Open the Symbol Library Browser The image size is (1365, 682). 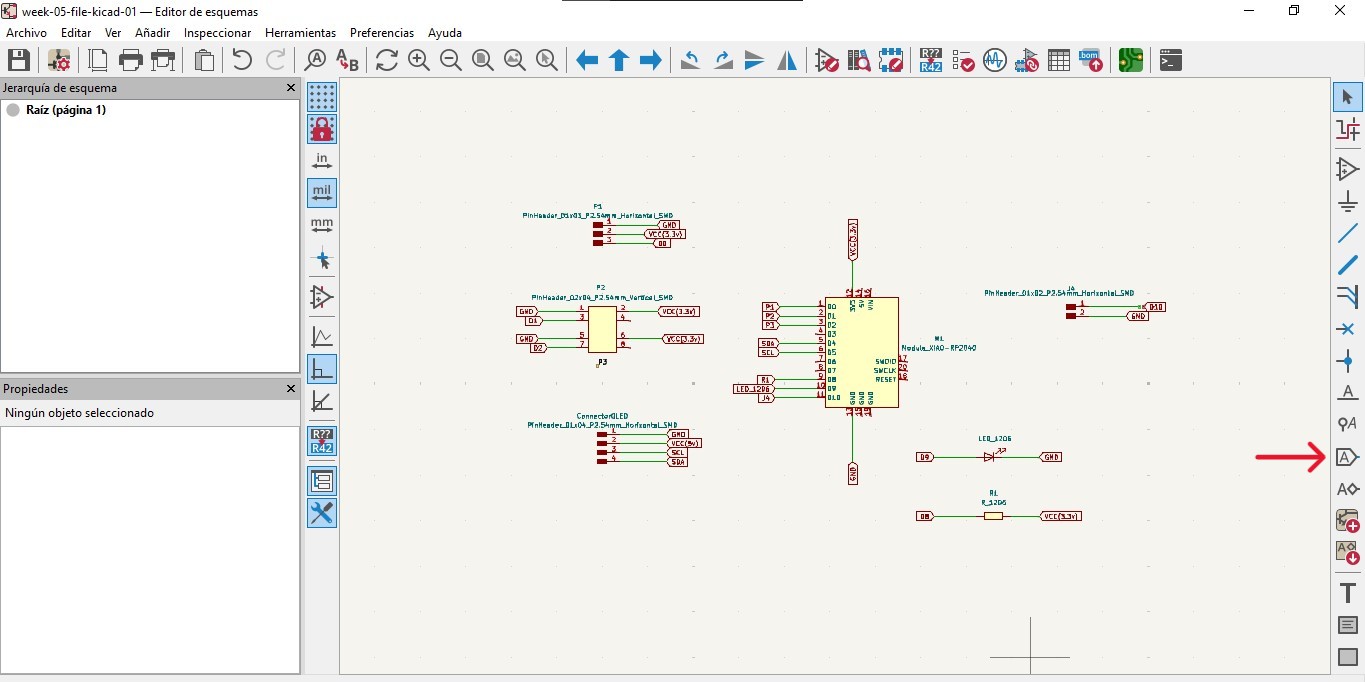(x=859, y=60)
